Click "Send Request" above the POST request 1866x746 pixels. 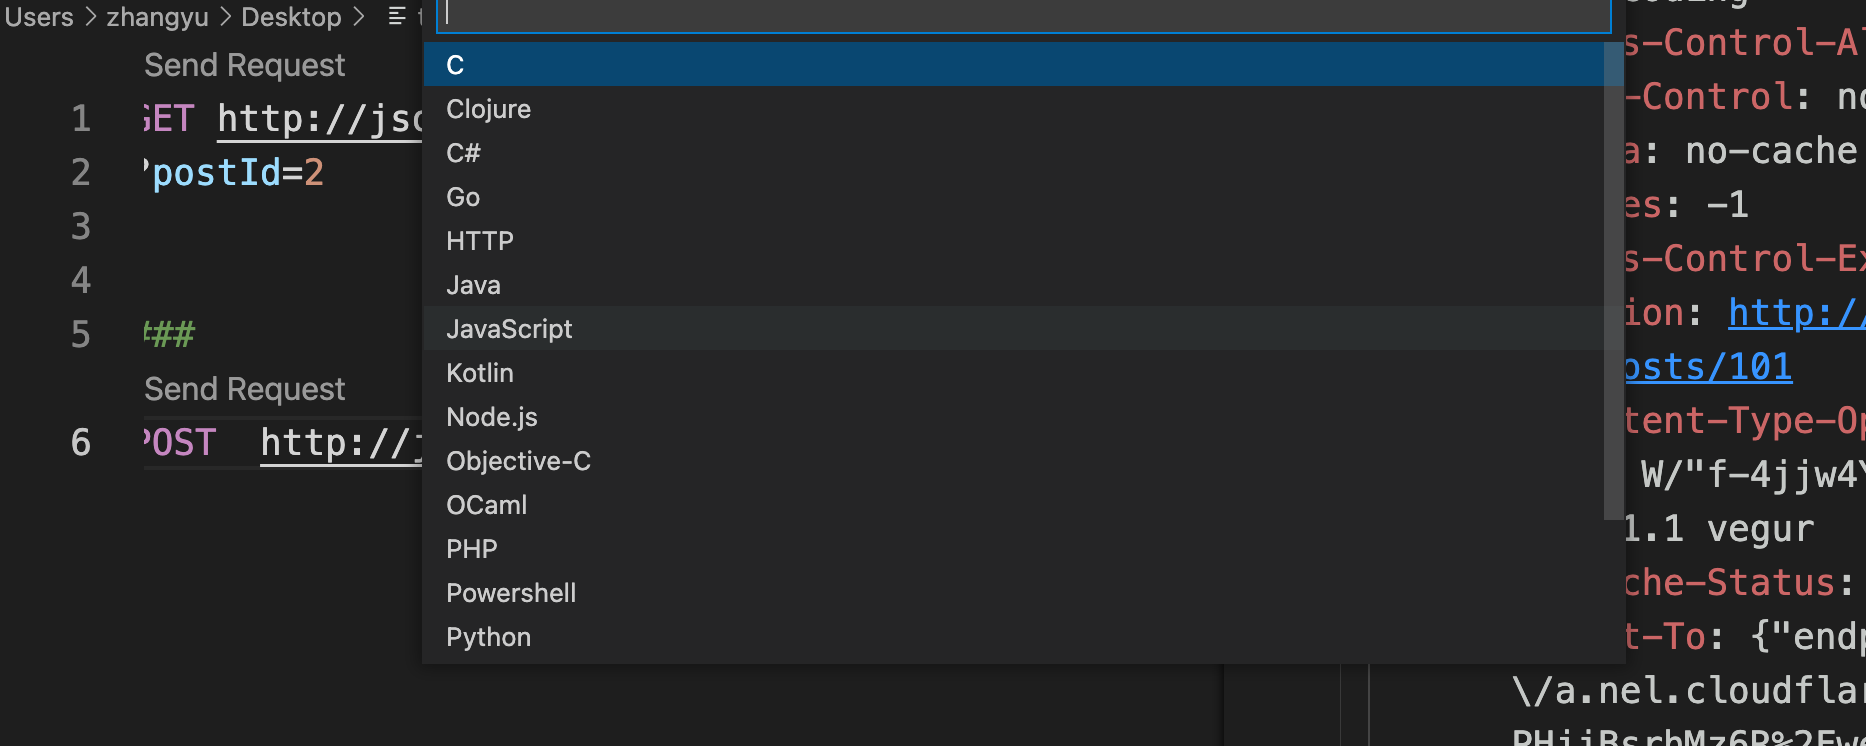tap(244, 388)
